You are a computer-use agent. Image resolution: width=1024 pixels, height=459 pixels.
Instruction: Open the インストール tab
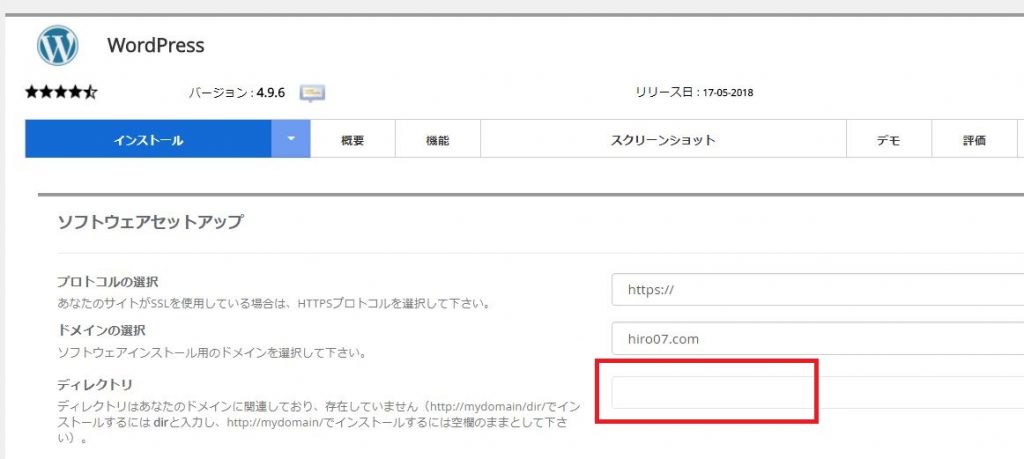point(148,139)
